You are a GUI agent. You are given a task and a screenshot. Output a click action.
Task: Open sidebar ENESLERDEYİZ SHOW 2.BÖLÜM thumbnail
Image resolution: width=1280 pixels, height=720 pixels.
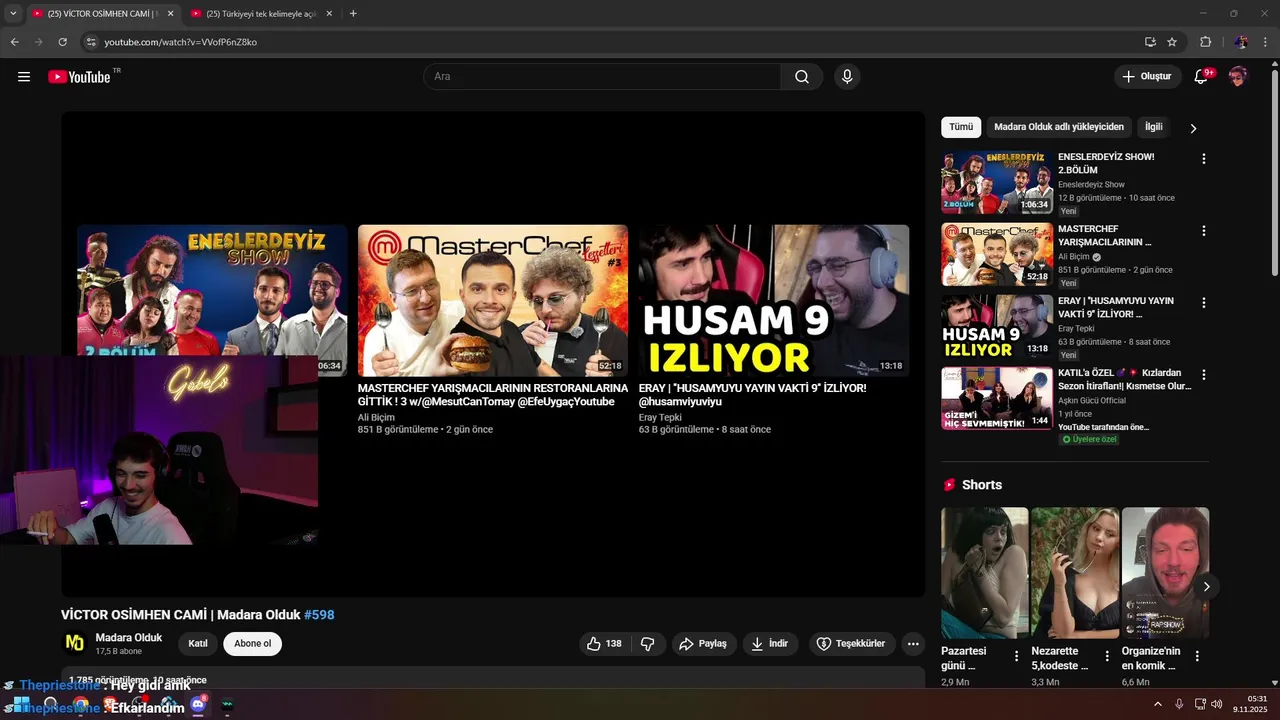[x=997, y=182]
